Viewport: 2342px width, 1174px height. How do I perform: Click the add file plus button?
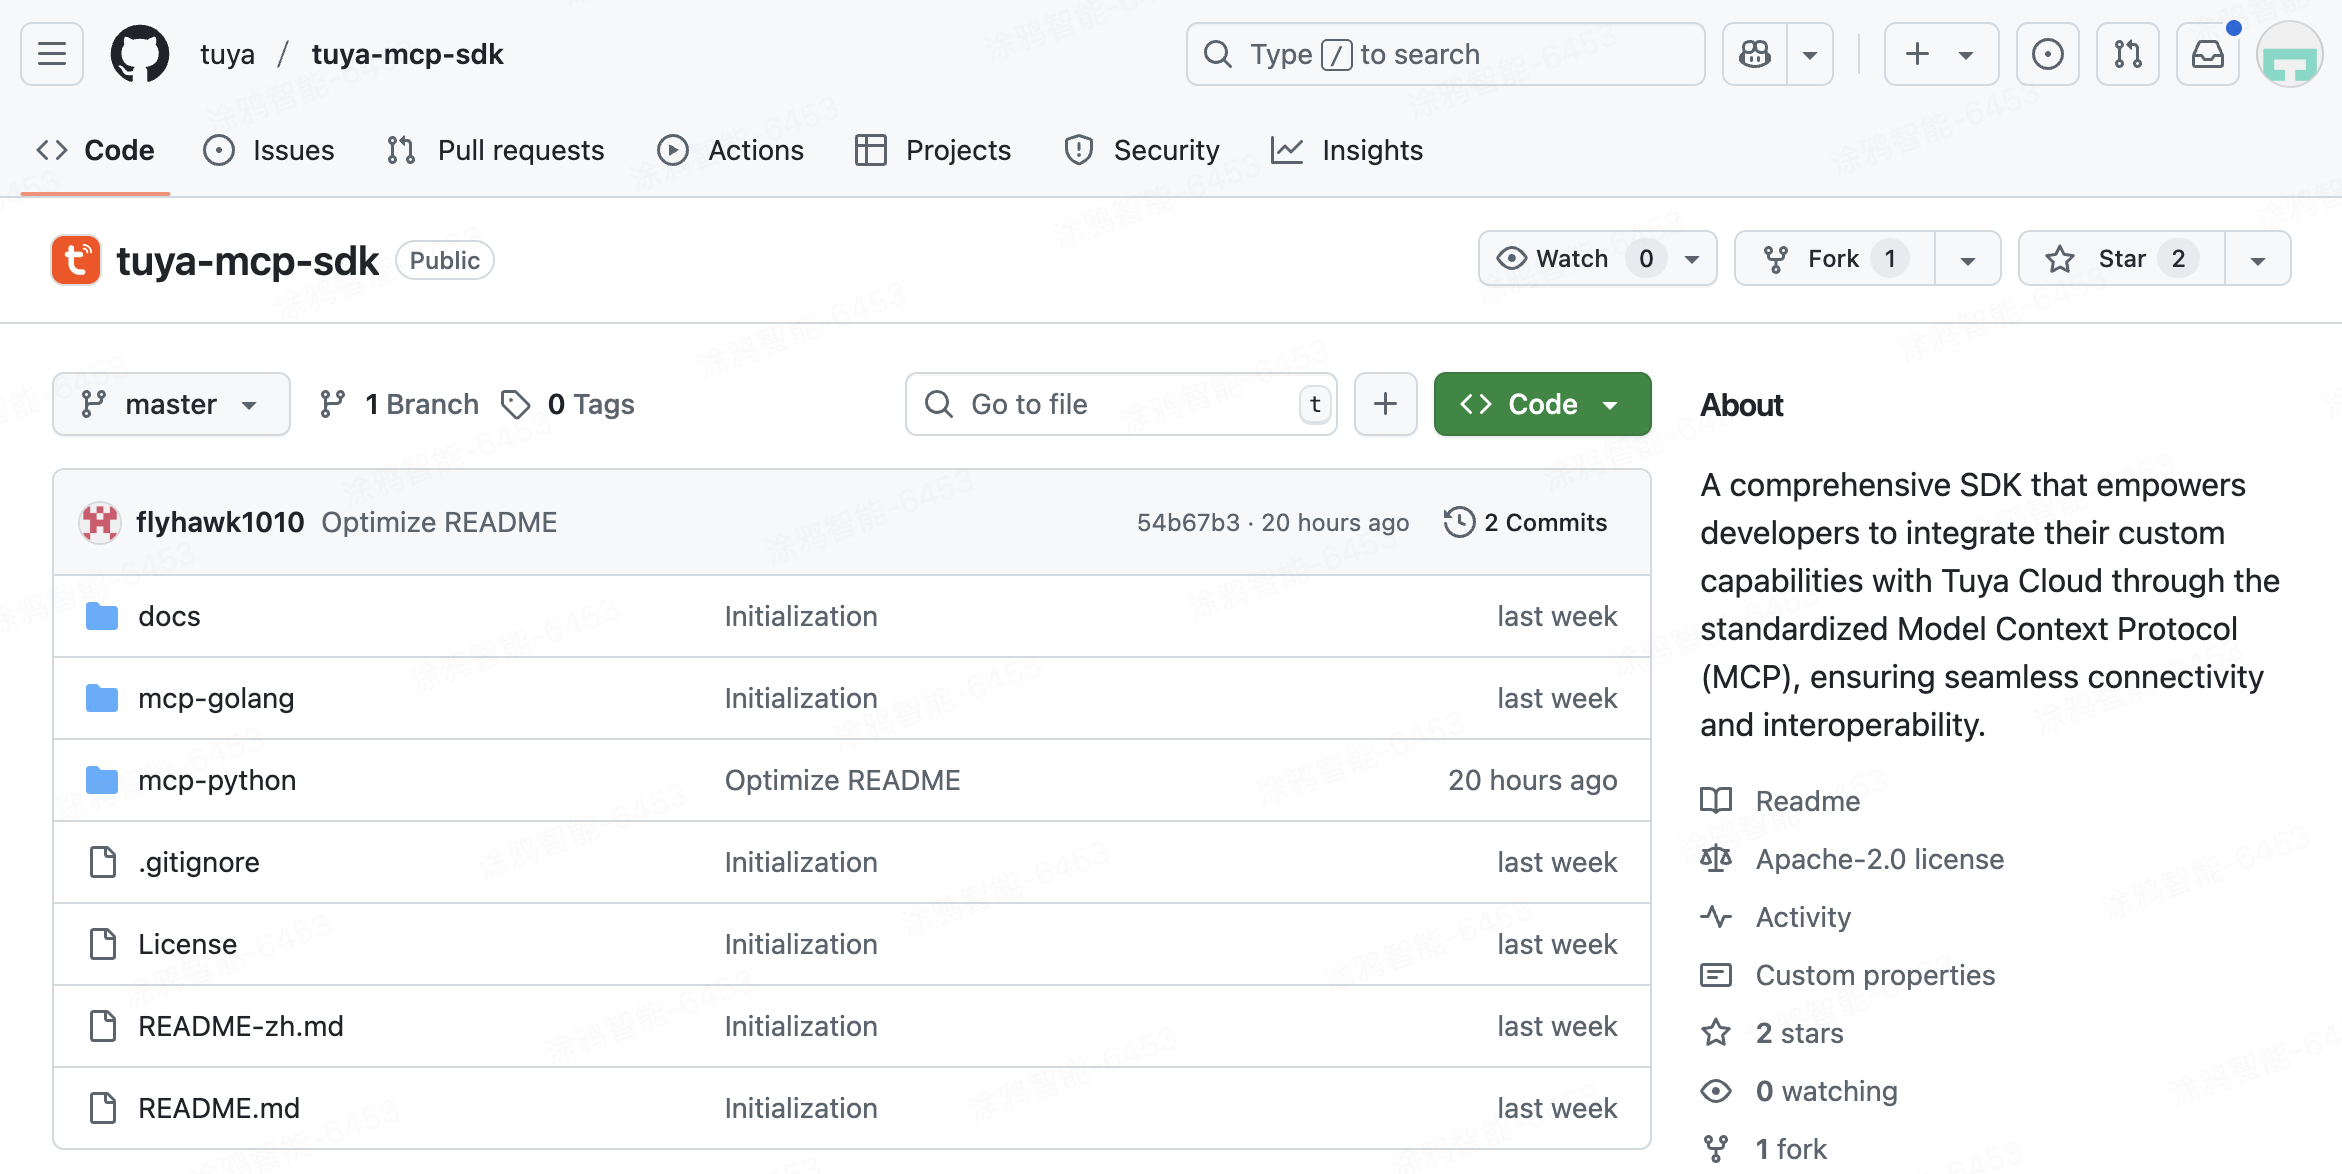(1385, 404)
